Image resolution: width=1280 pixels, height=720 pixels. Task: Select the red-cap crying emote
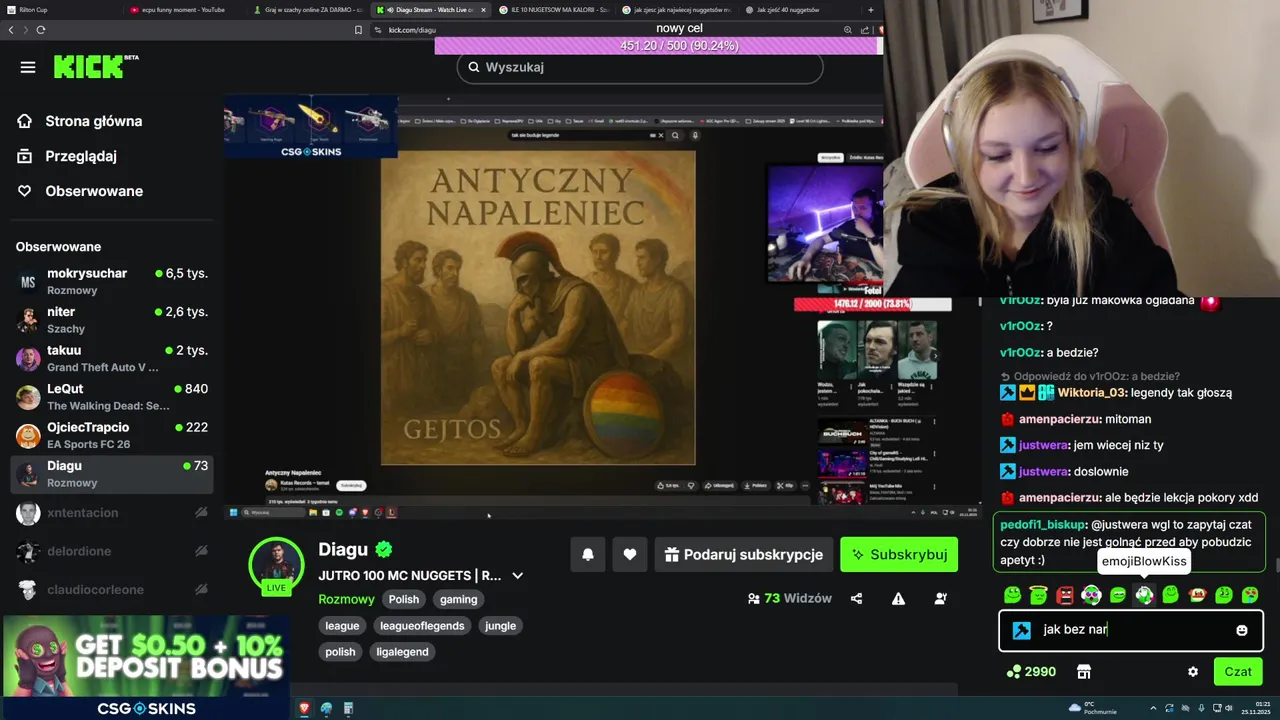click(x=1197, y=595)
